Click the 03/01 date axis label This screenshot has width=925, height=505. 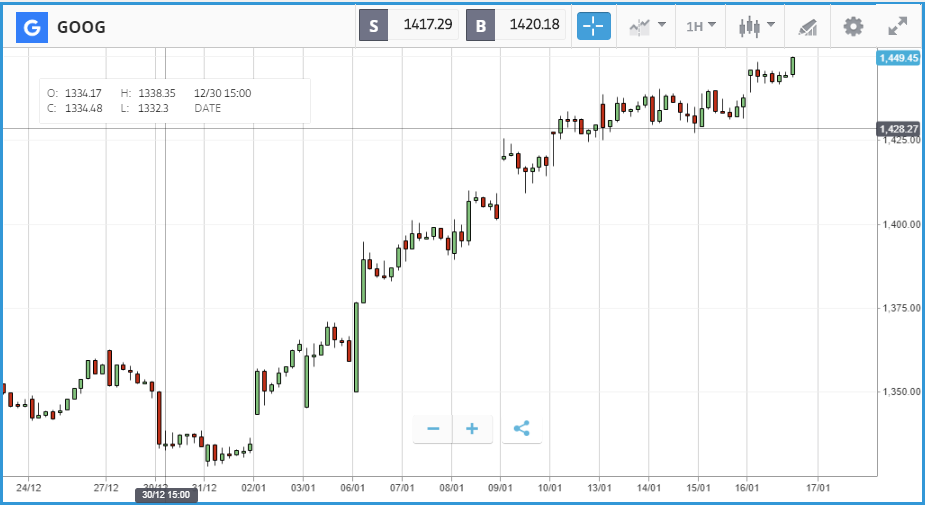[303, 488]
